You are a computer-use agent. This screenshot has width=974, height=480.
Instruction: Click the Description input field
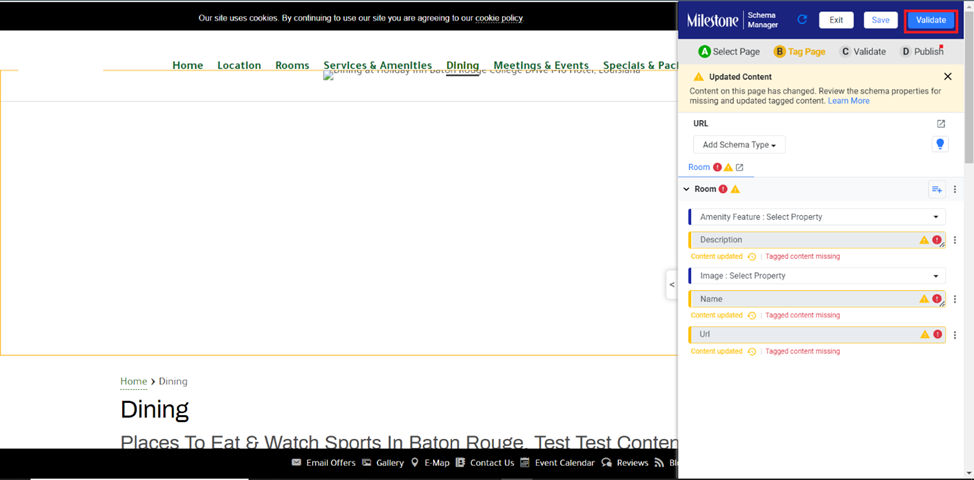point(817,240)
